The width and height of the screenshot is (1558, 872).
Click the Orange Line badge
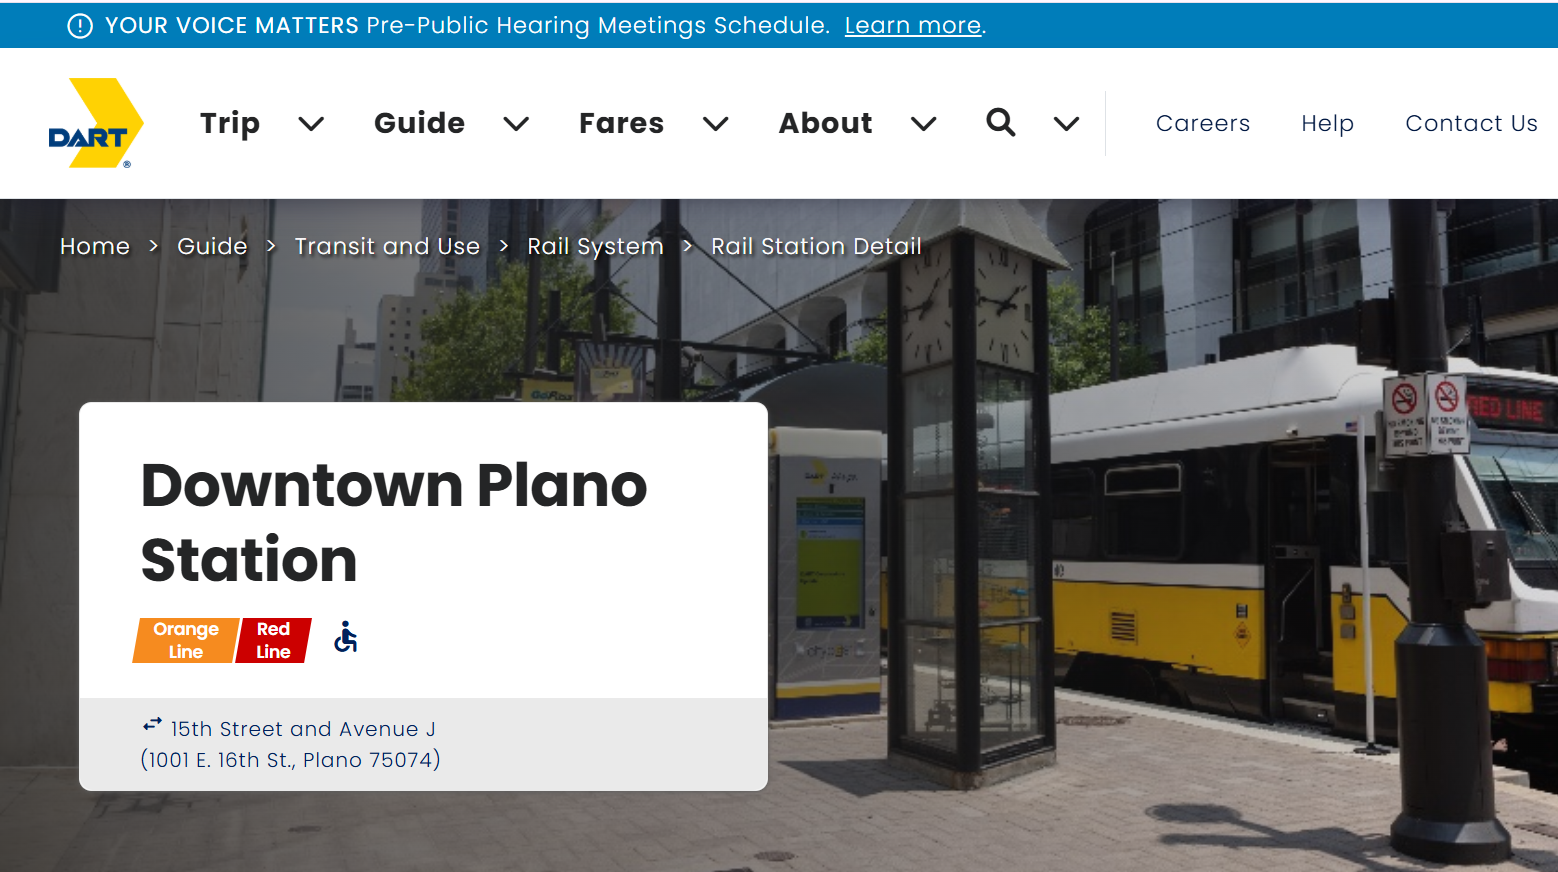[x=186, y=640]
